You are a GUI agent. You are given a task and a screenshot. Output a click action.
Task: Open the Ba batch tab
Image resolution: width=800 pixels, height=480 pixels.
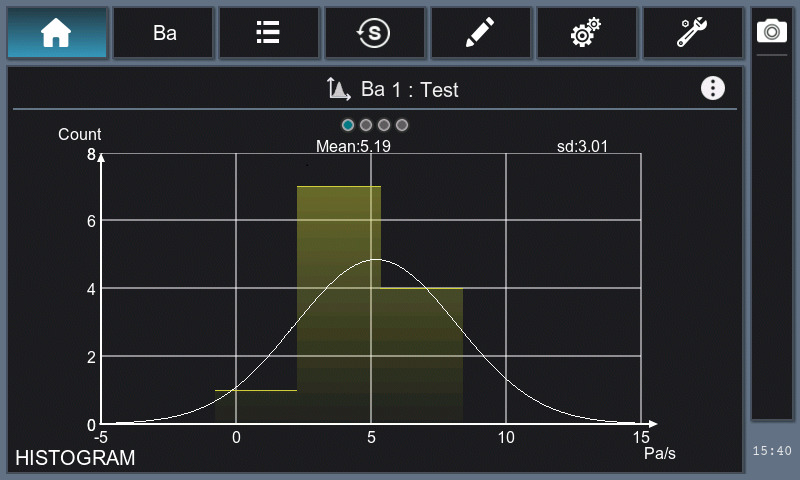(x=163, y=33)
